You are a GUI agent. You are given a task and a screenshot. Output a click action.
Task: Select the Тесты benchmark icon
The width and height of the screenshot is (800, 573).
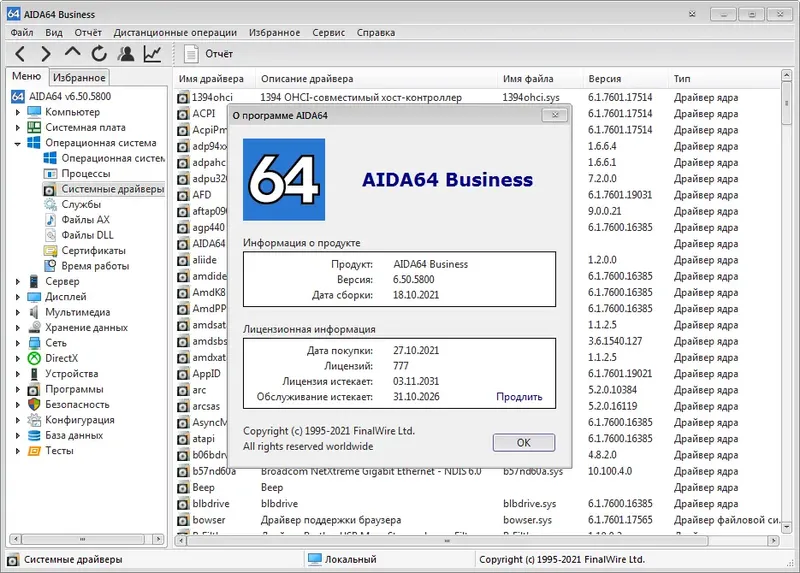click(x=34, y=451)
